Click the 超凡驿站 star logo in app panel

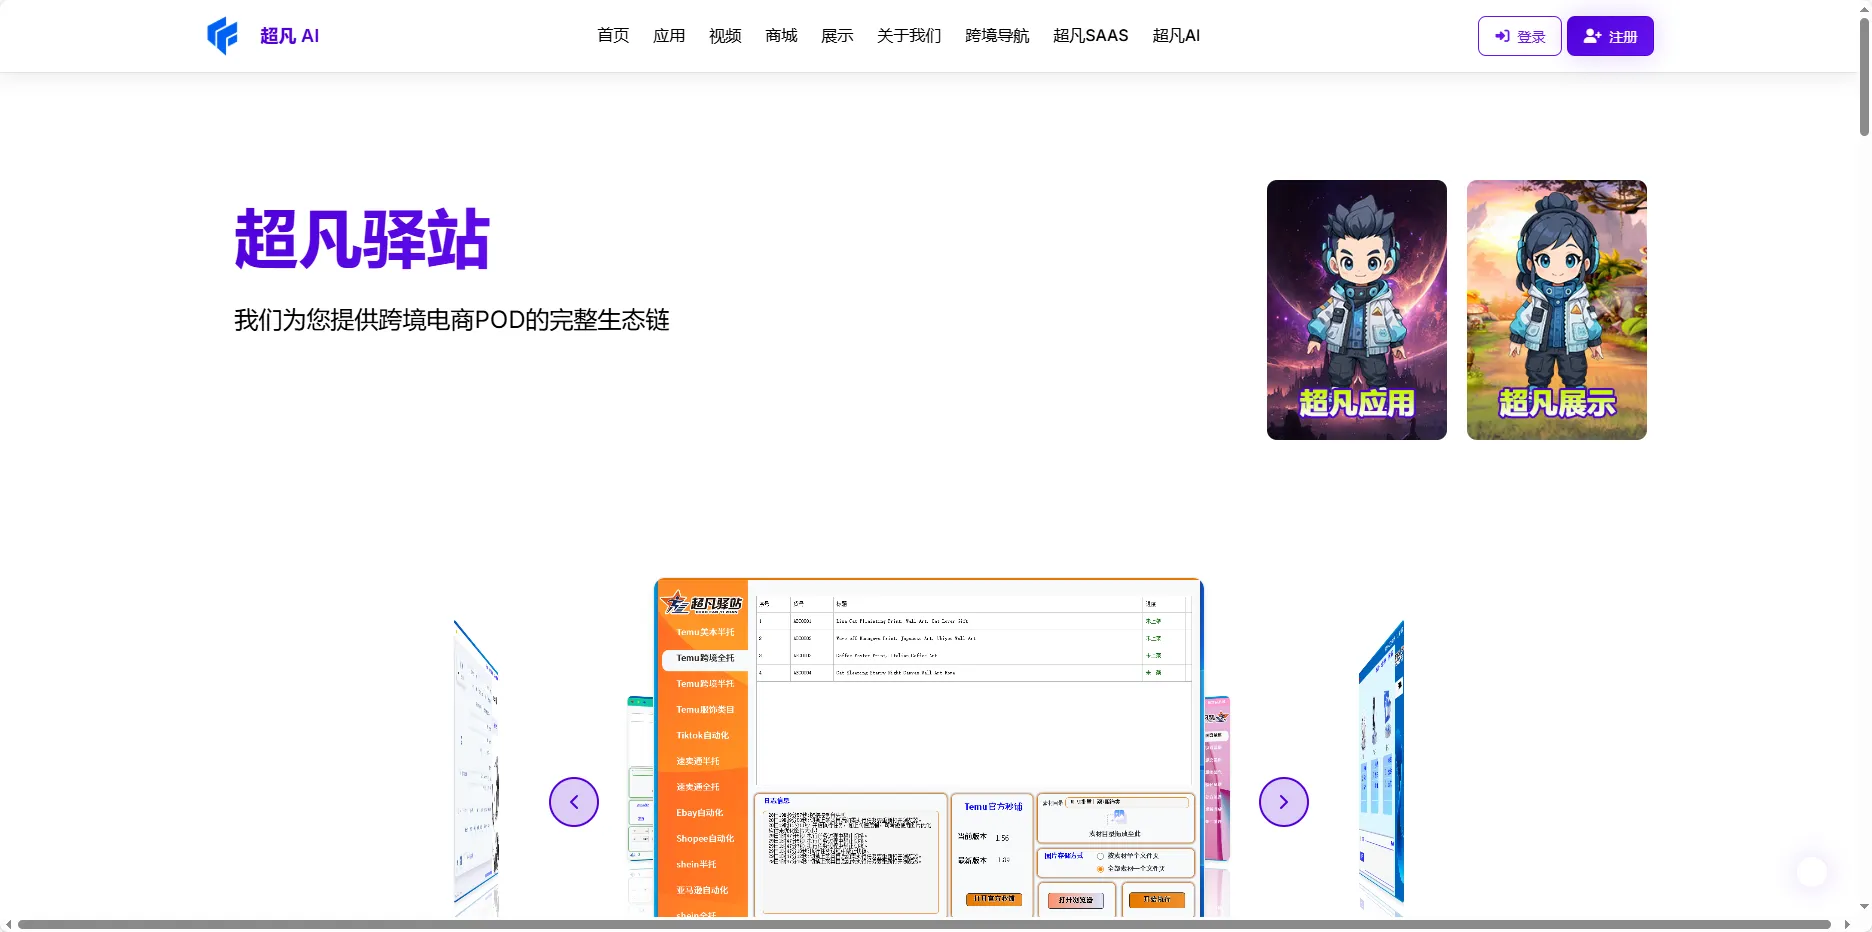(676, 603)
